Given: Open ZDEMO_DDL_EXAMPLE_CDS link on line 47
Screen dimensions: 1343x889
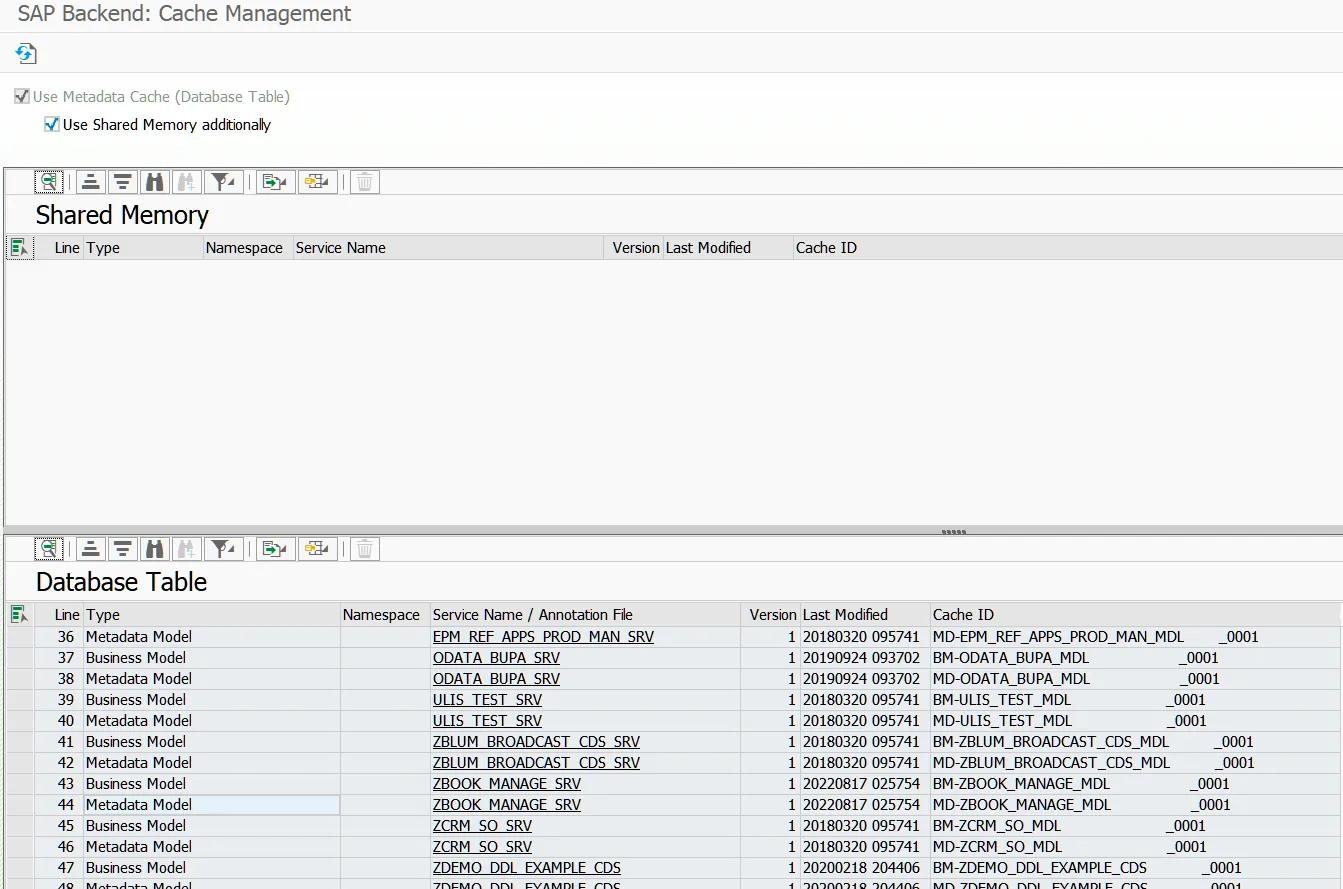Looking at the screenshot, I should [526, 868].
